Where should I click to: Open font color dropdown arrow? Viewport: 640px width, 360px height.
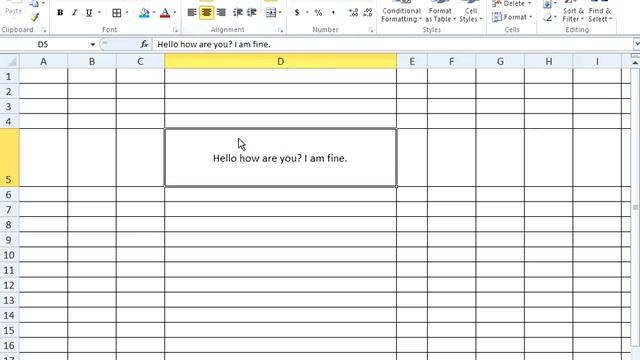tap(175, 13)
